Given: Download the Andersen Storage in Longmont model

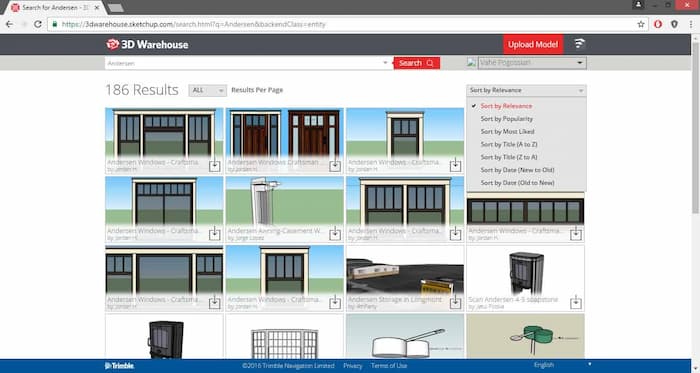Looking at the screenshot, I should click(x=455, y=302).
